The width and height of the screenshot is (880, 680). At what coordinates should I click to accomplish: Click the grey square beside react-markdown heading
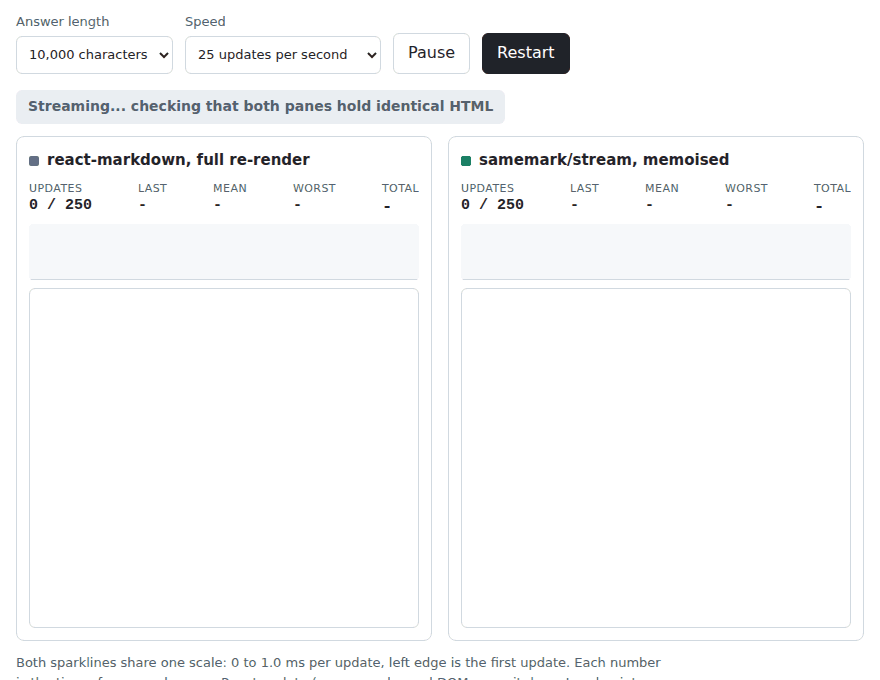click(34, 161)
